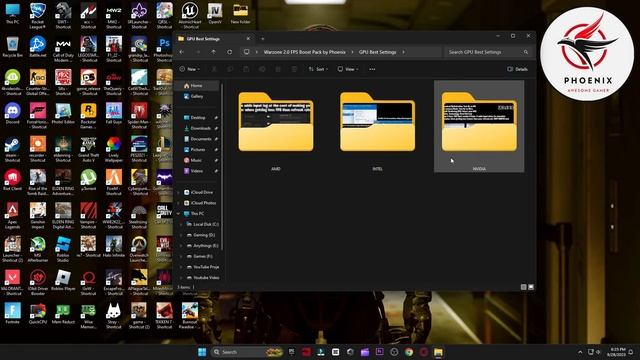Open Roblox Studio desktop icon
The height and width of the screenshot is (360, 640).
click(63, 249)
